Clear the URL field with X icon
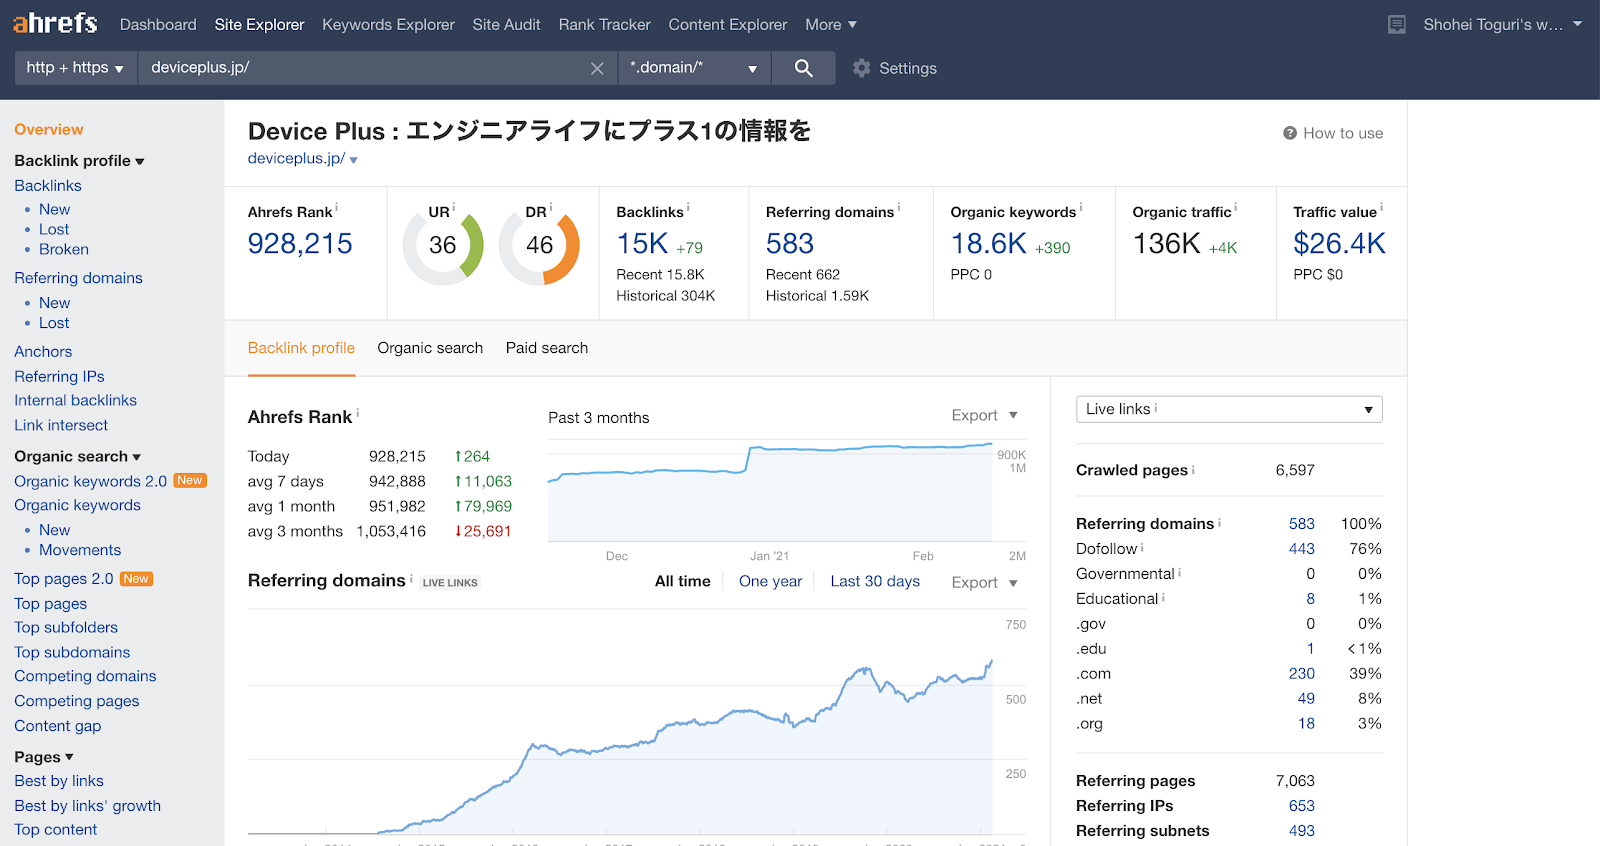This screenshot has height=846, width=1600. [x=597, y=68]
